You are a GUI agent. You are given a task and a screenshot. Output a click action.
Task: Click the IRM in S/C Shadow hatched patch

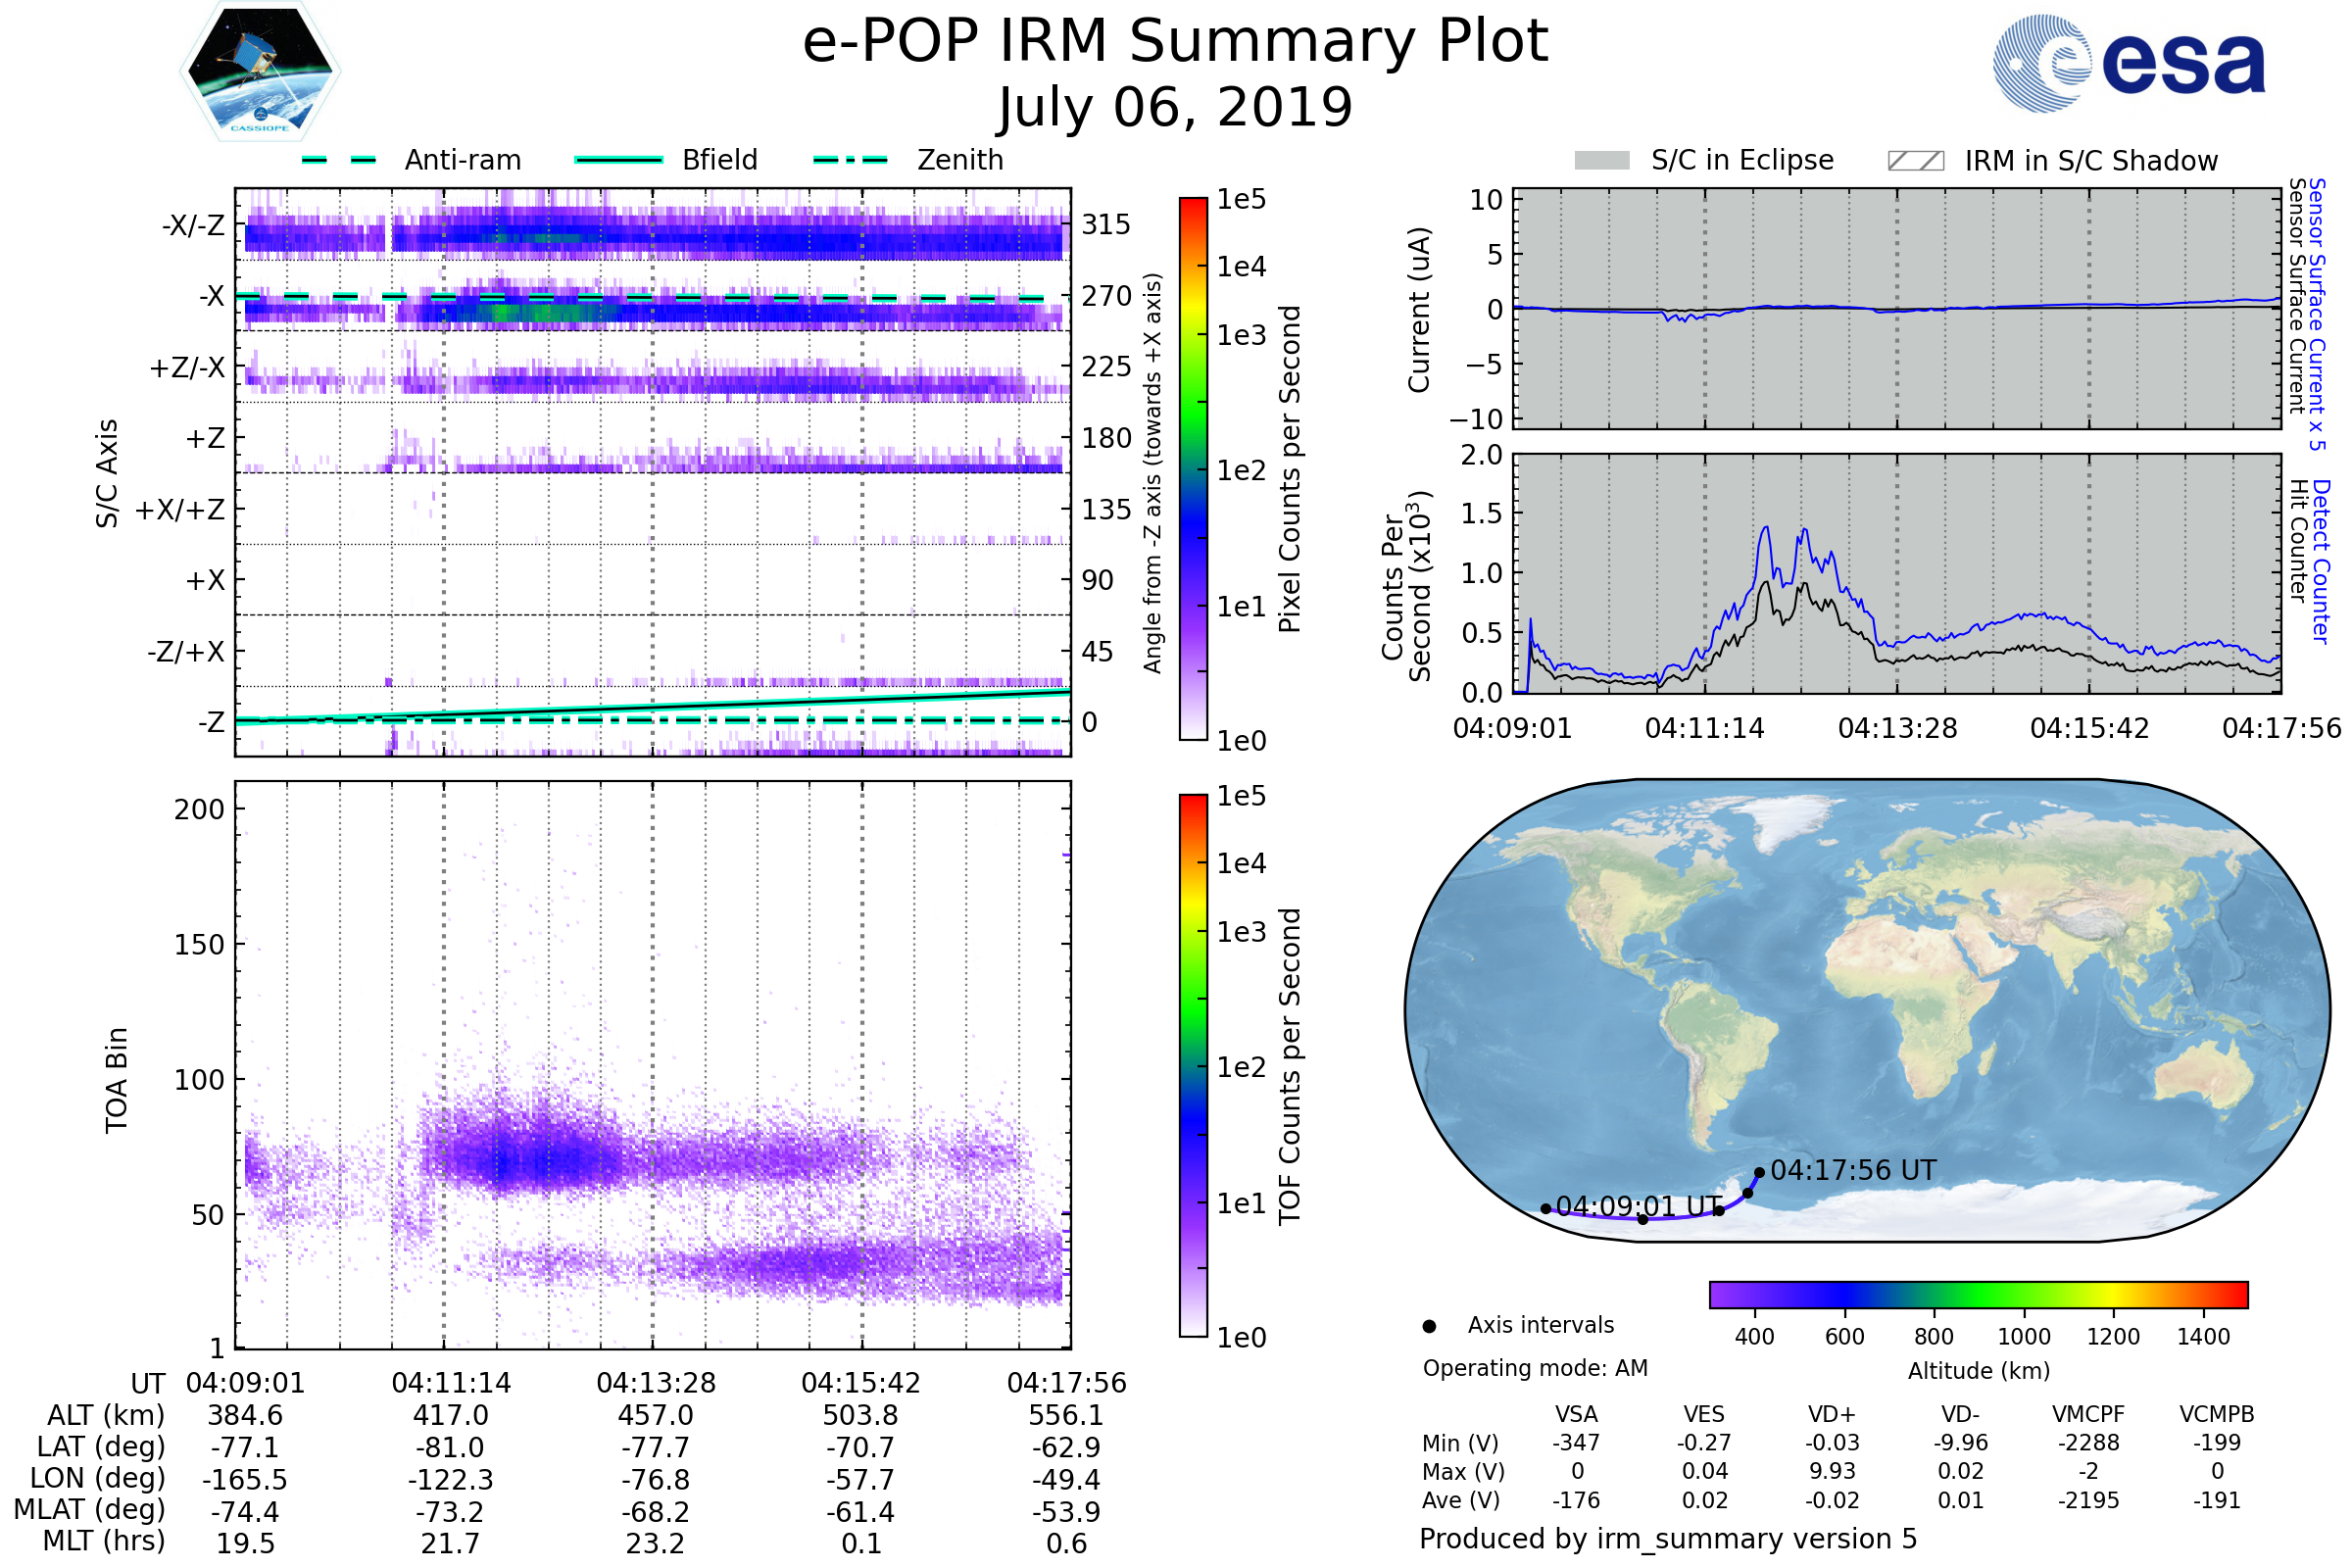click(x=1915, y=161)
